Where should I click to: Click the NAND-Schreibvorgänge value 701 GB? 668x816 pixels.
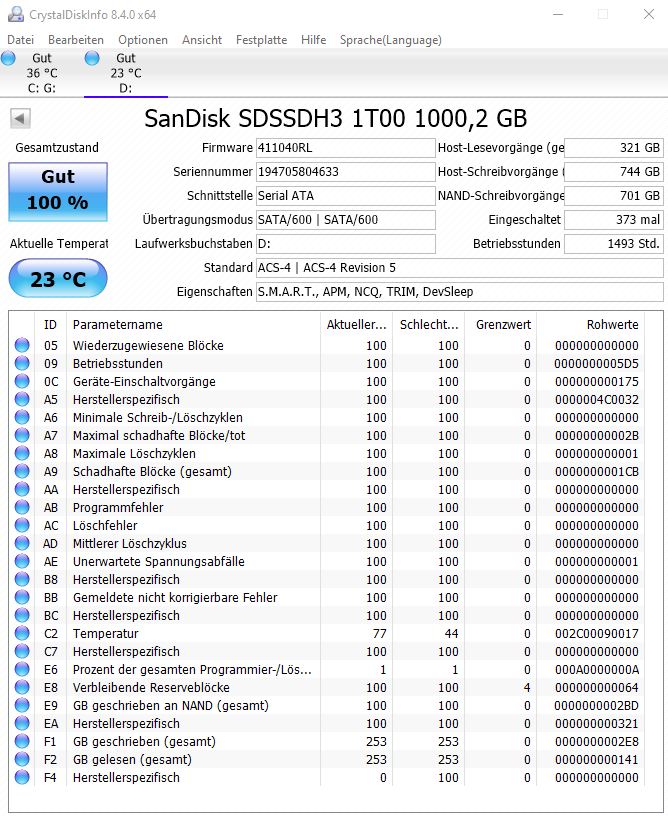[614, 196]
